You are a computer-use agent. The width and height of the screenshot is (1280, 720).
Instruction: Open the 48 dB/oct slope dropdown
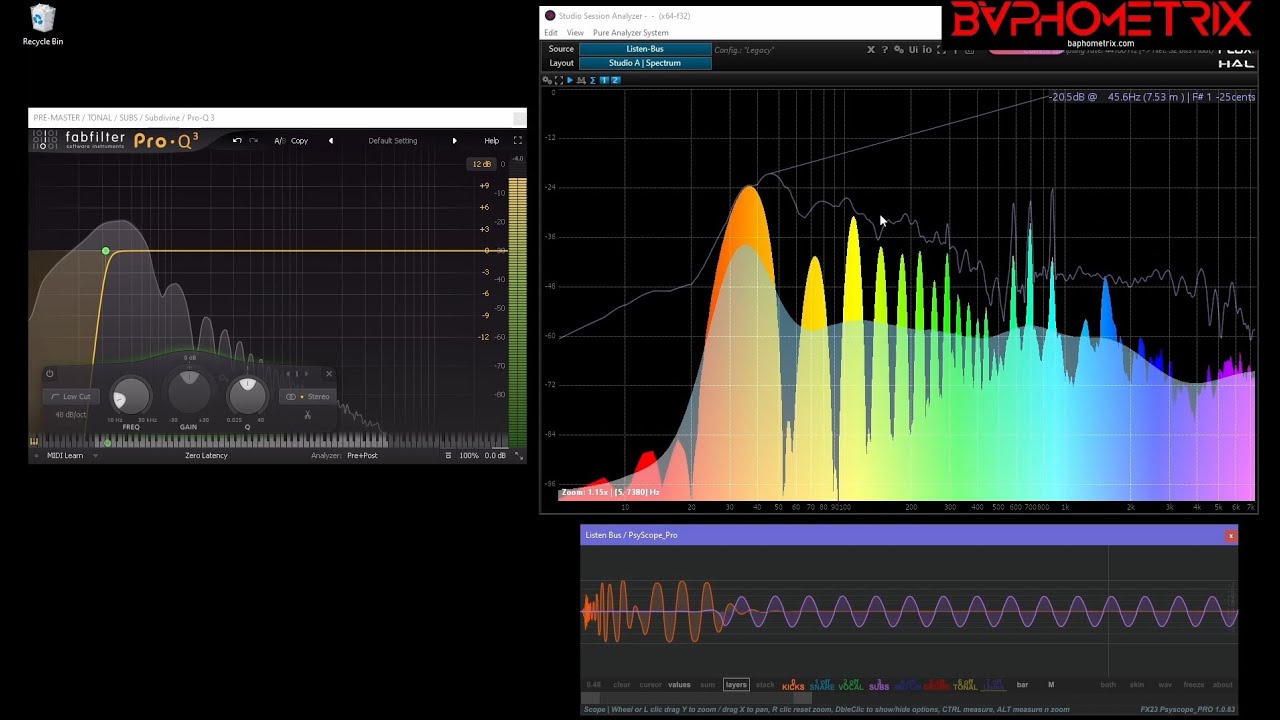70,415
